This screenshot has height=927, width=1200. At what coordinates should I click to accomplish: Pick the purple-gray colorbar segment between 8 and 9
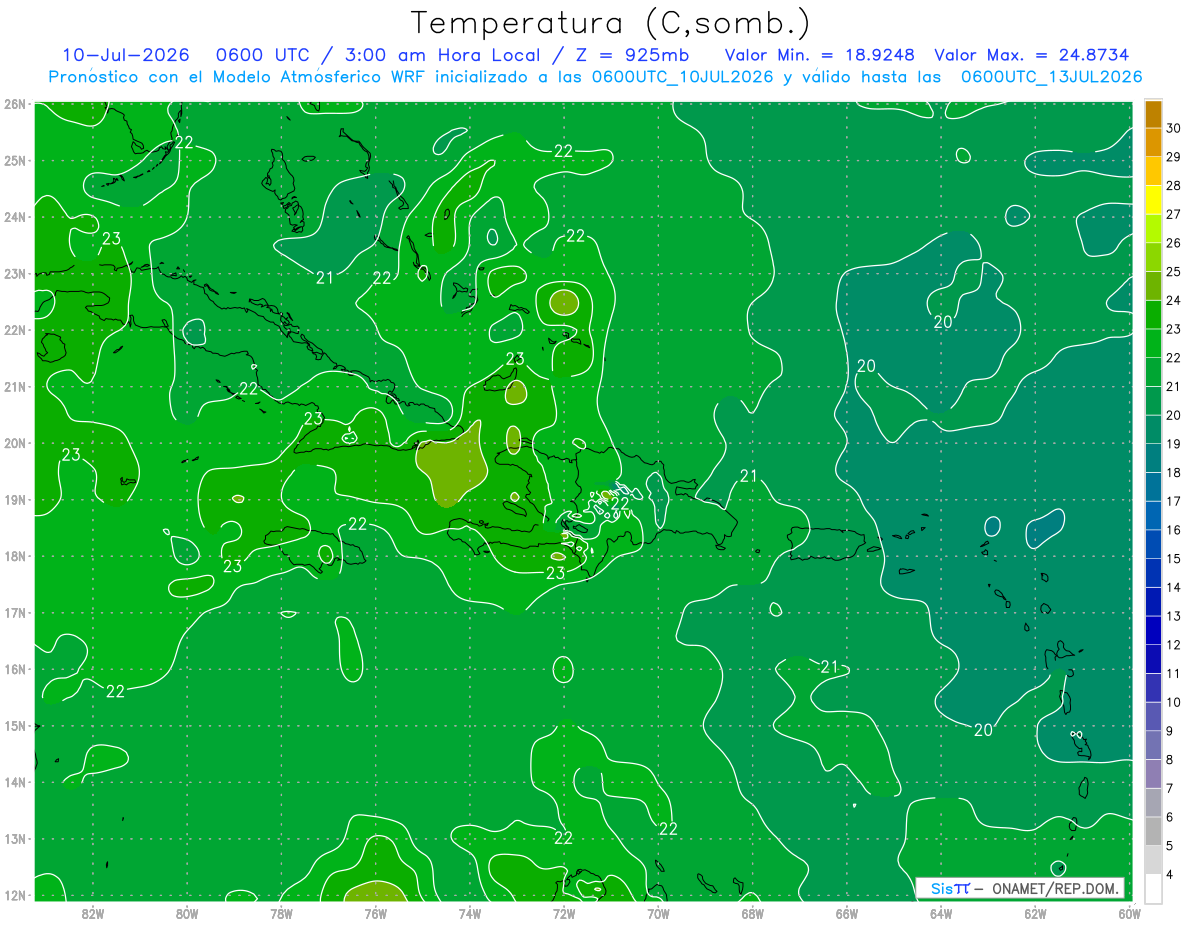pyautogui.click(x=1153, y=746)
